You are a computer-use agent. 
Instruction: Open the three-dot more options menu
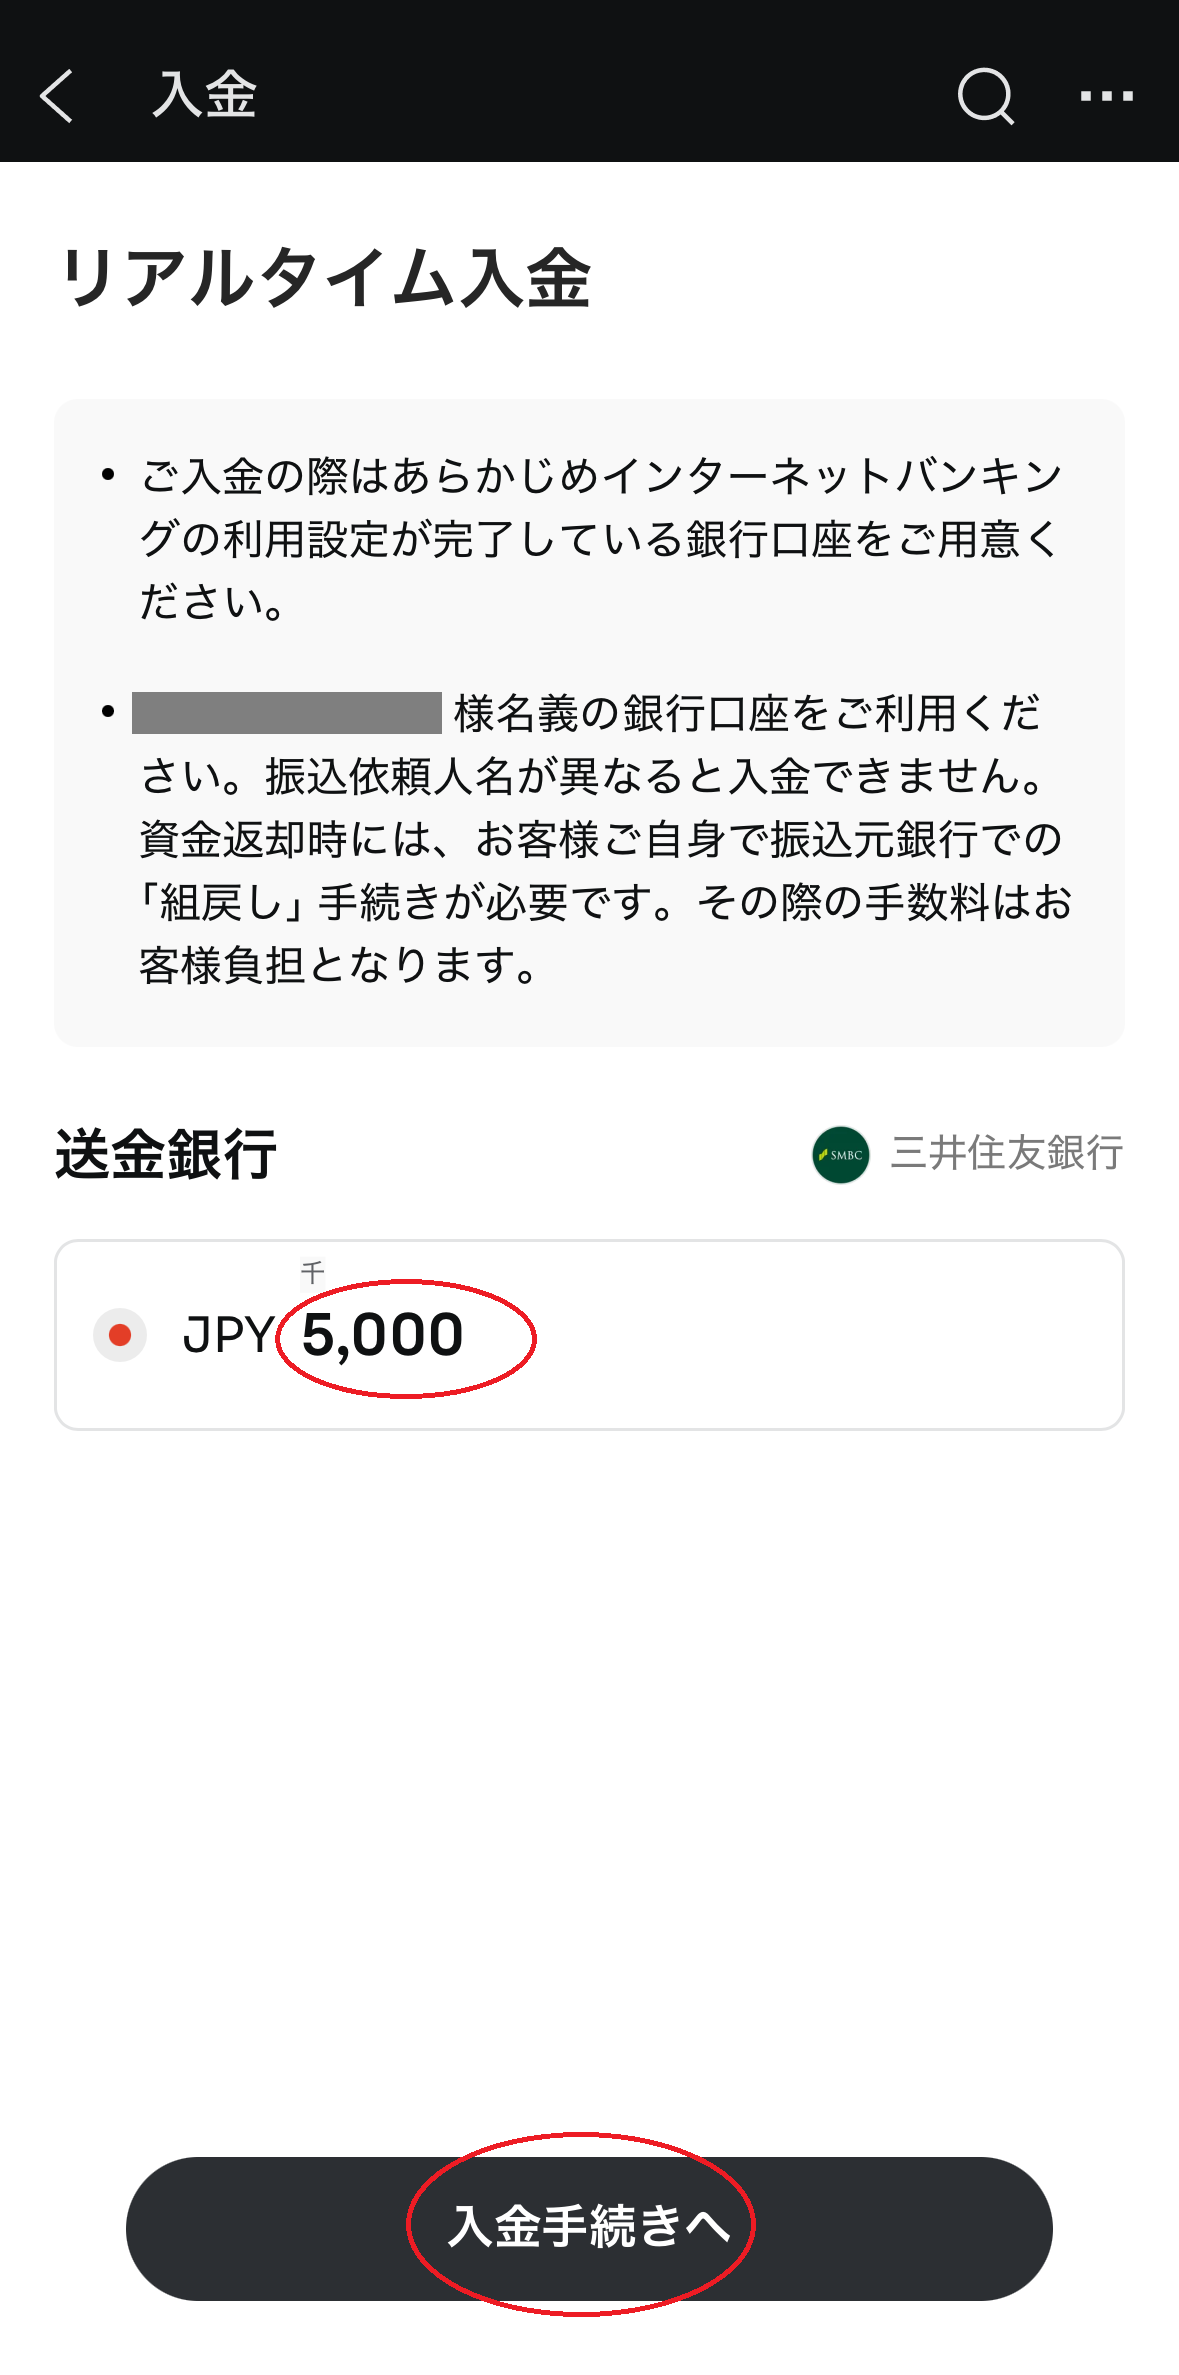tap(1106, 96)
